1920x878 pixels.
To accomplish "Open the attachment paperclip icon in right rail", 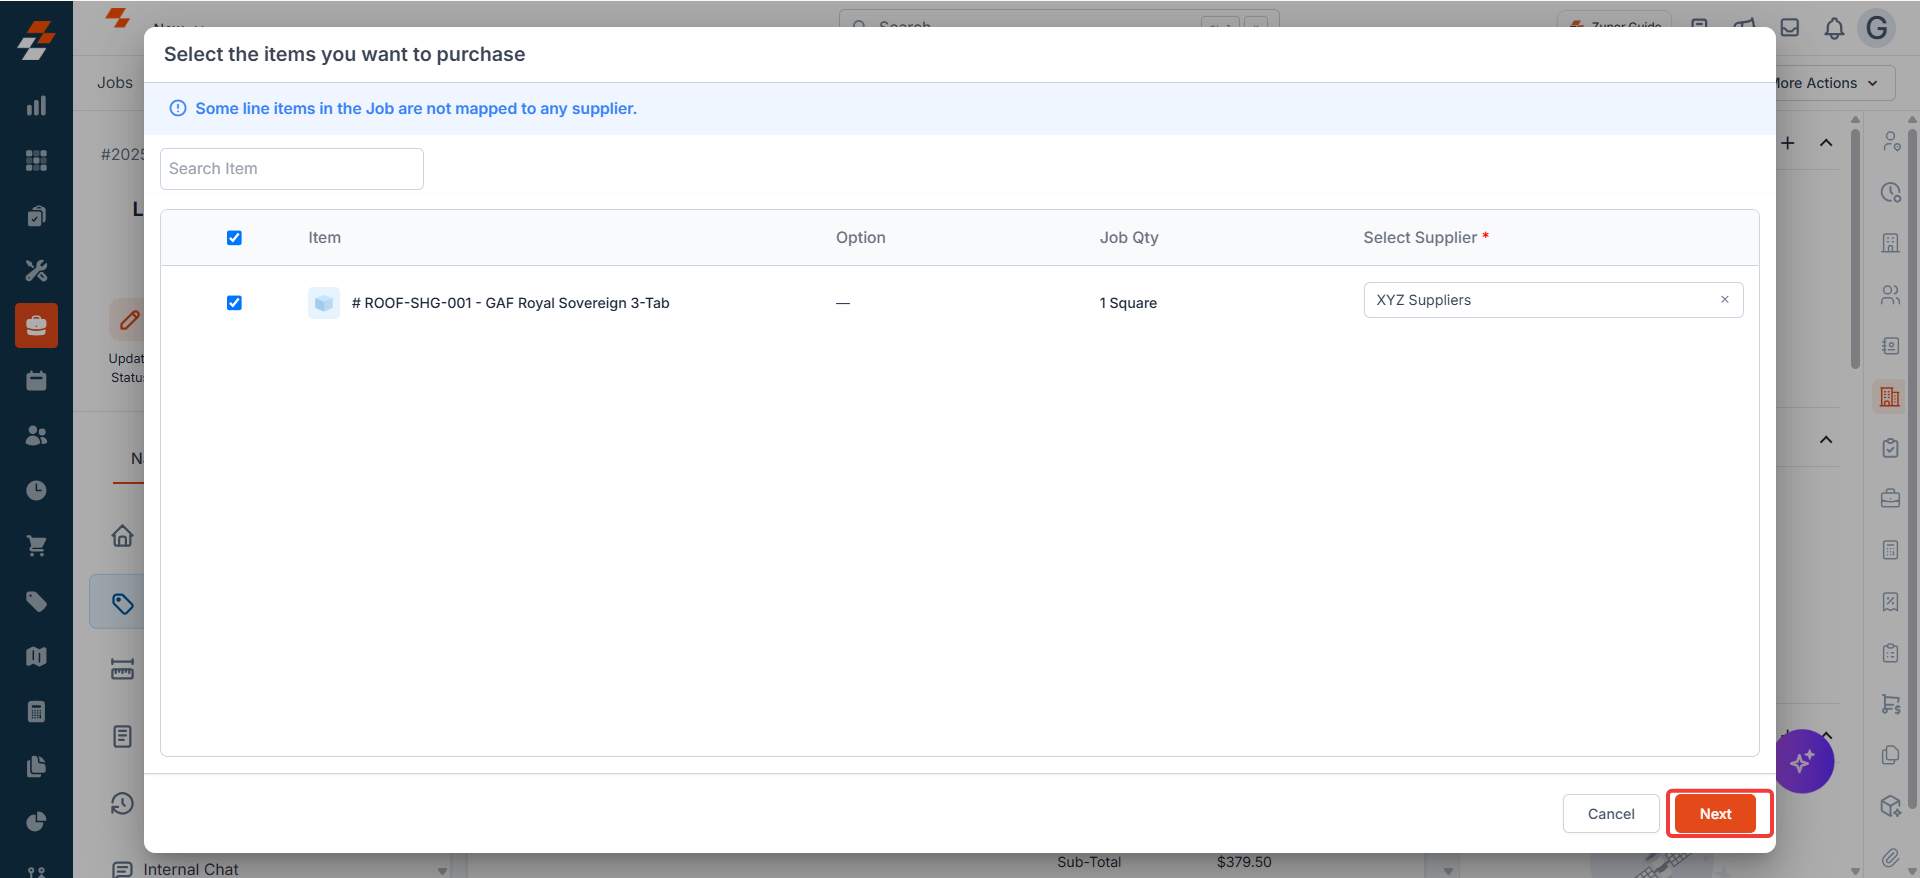I will [x=1890, y=857].
